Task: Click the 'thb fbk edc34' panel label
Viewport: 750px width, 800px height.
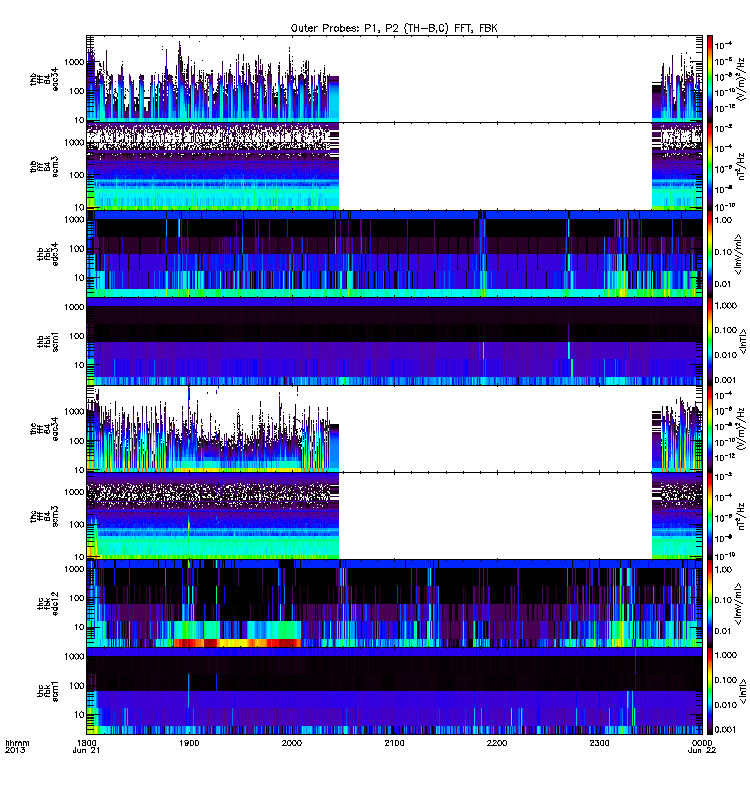Action: (48, 254)
